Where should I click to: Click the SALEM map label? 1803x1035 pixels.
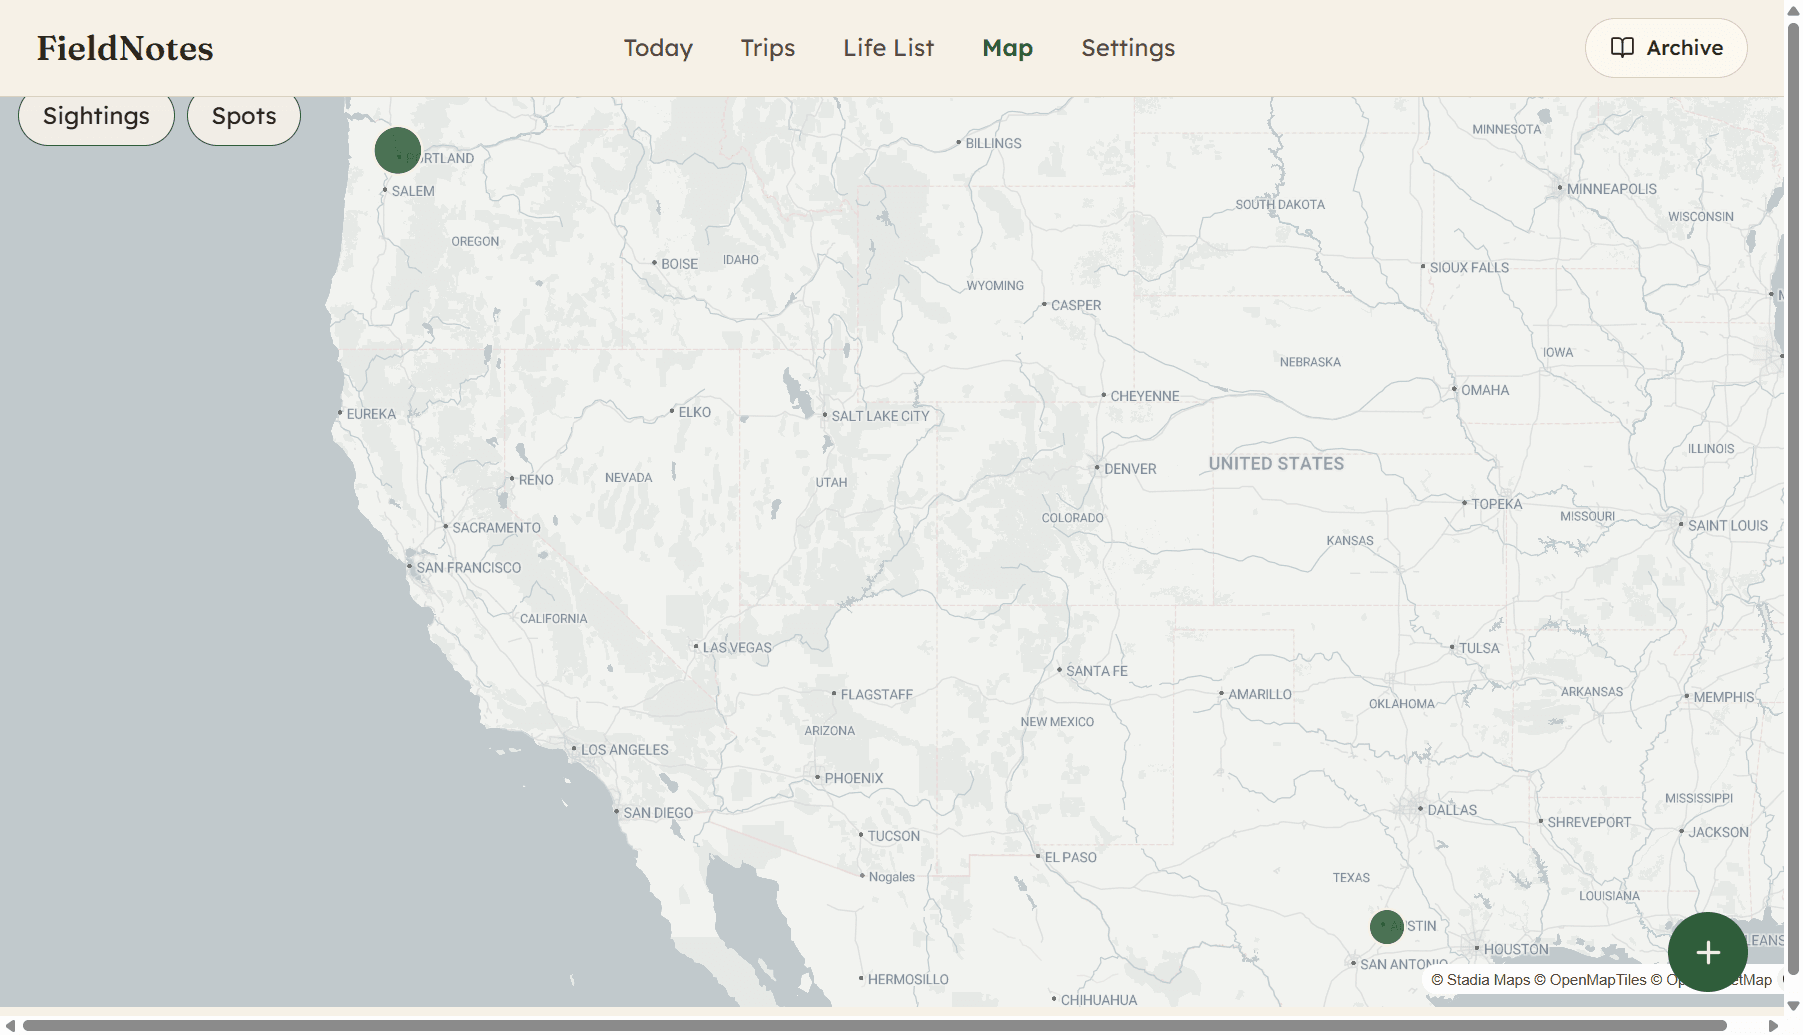[413, 191]
